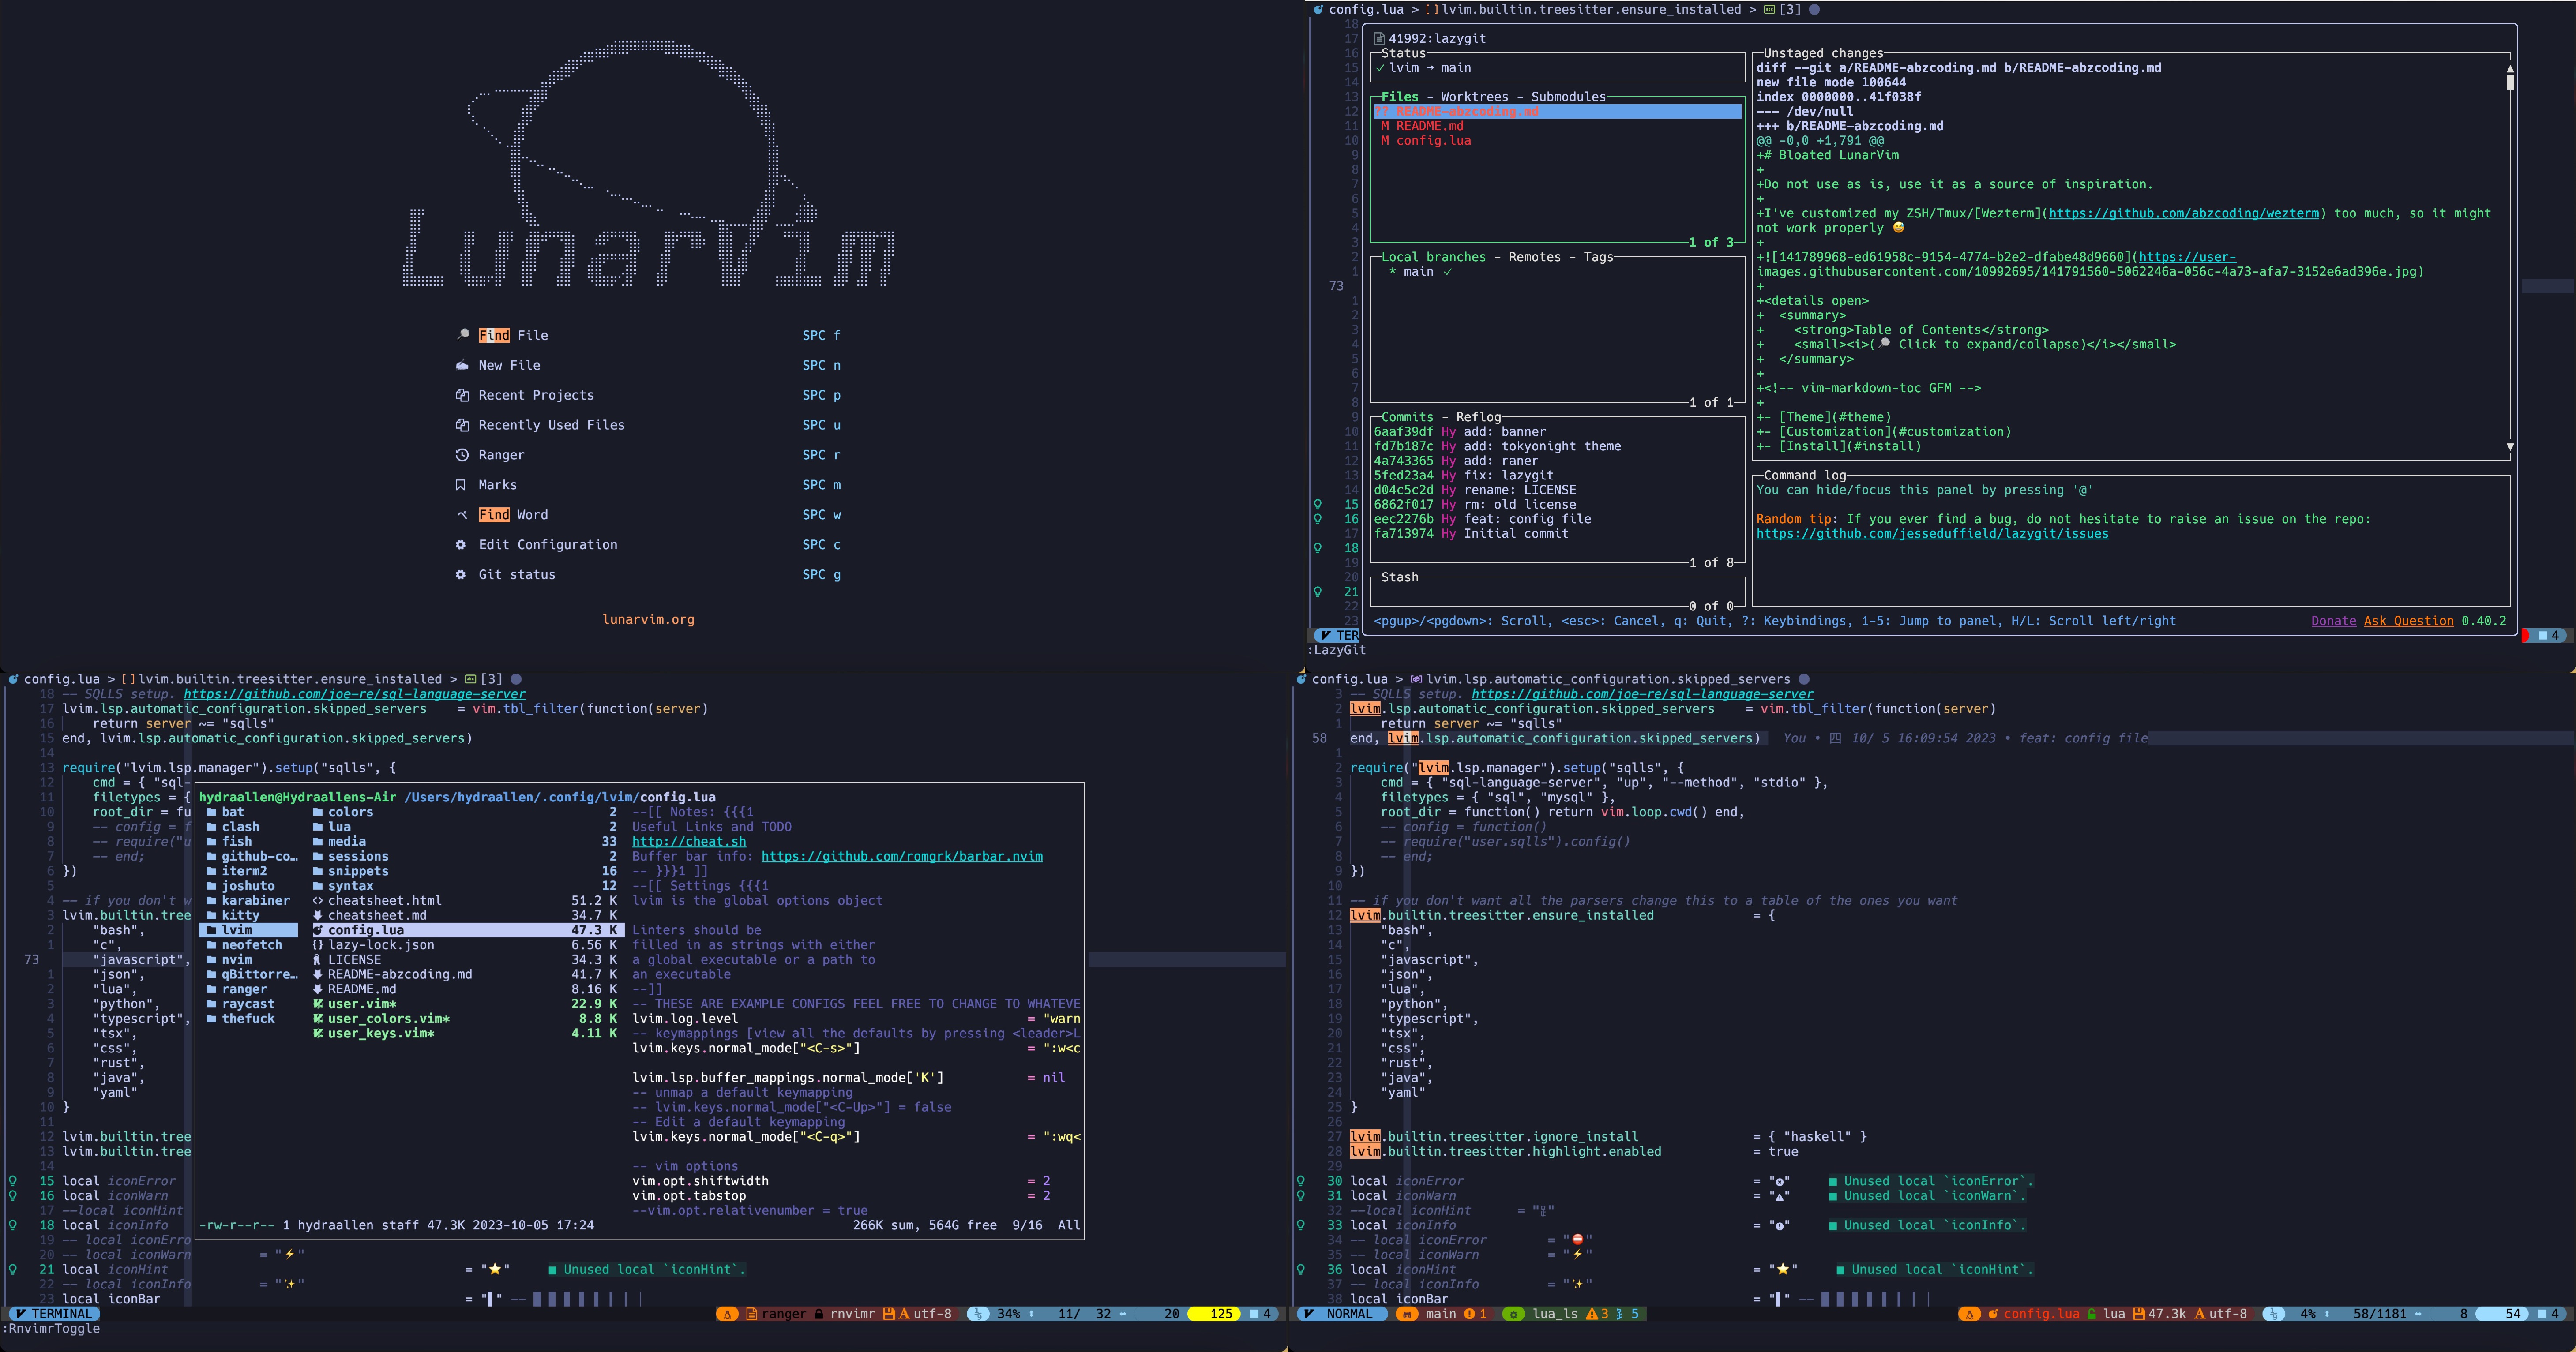Switch to Remotes tab in lazygit
Screen dimensions: 2576x1352
click(1534, 257)
